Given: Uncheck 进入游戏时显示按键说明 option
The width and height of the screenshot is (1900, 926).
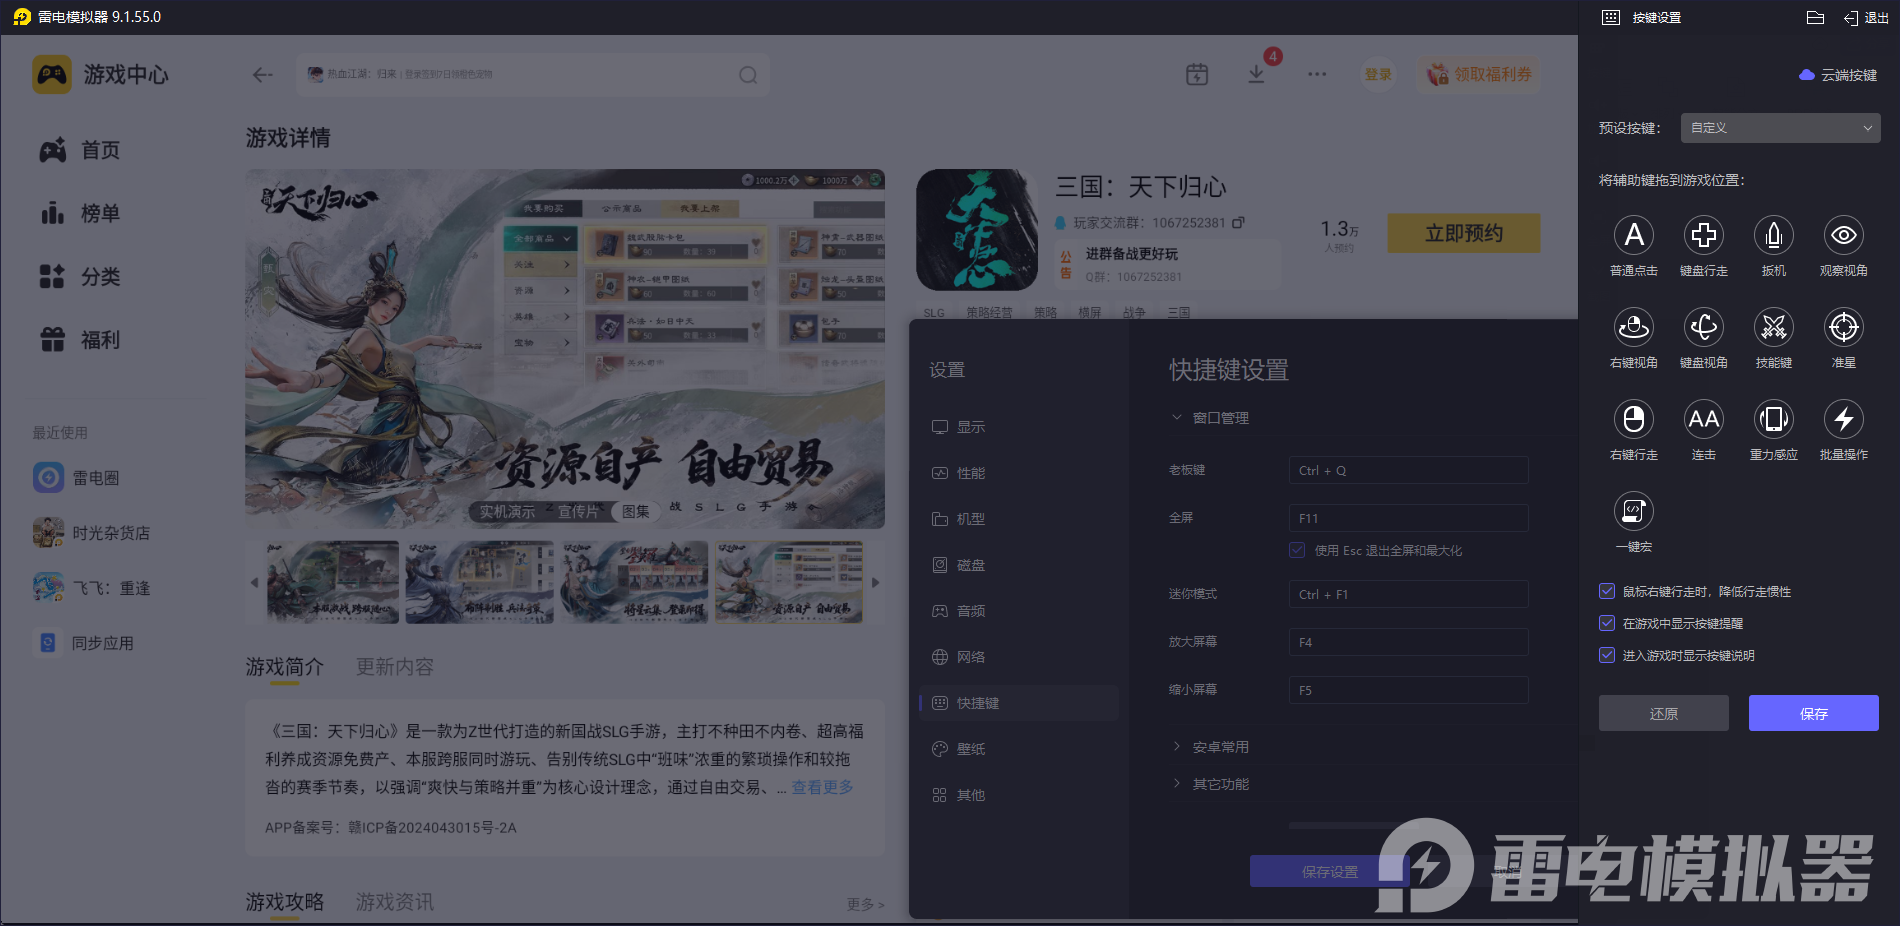Looking at the screenshot, I should [1607, 656].
